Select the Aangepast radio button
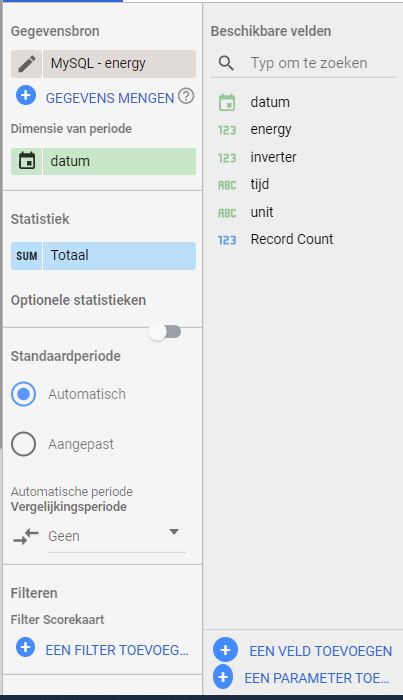The image size is (403, 700). 24,444
